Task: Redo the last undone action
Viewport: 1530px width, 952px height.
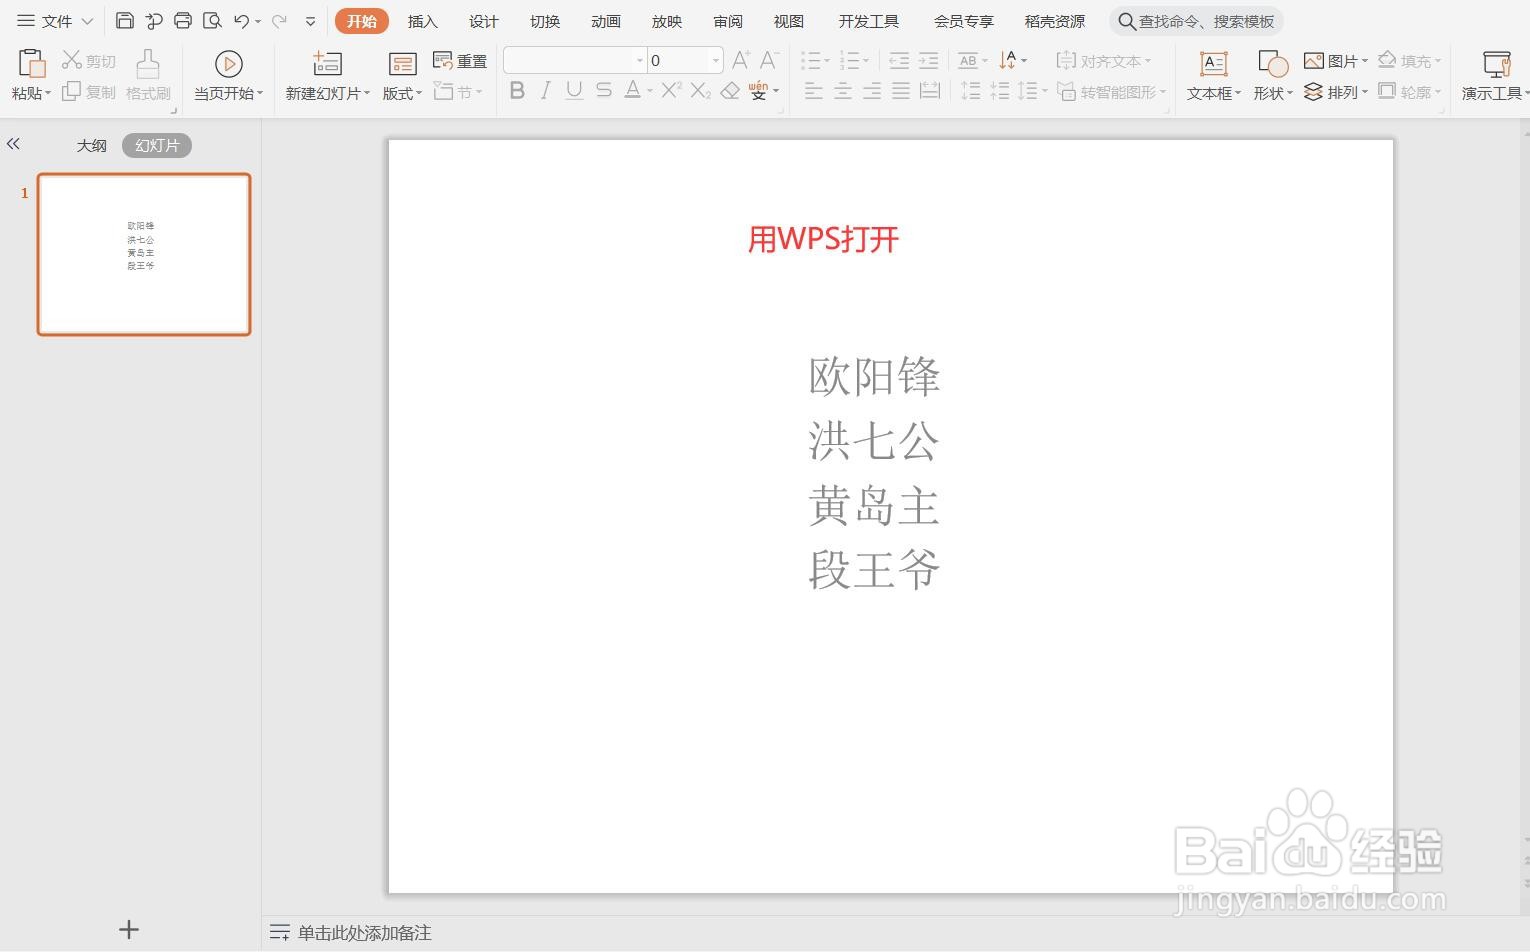Action: (279, 21)
